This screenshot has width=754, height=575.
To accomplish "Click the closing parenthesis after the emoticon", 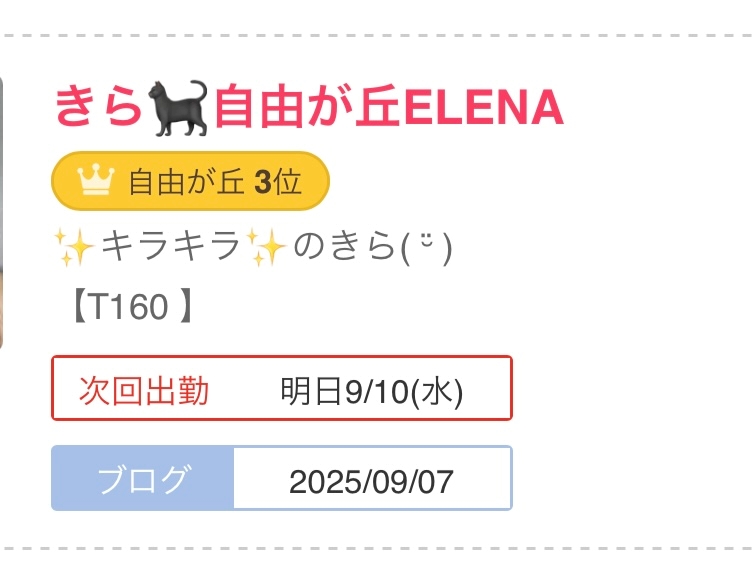I will (447, 247).
